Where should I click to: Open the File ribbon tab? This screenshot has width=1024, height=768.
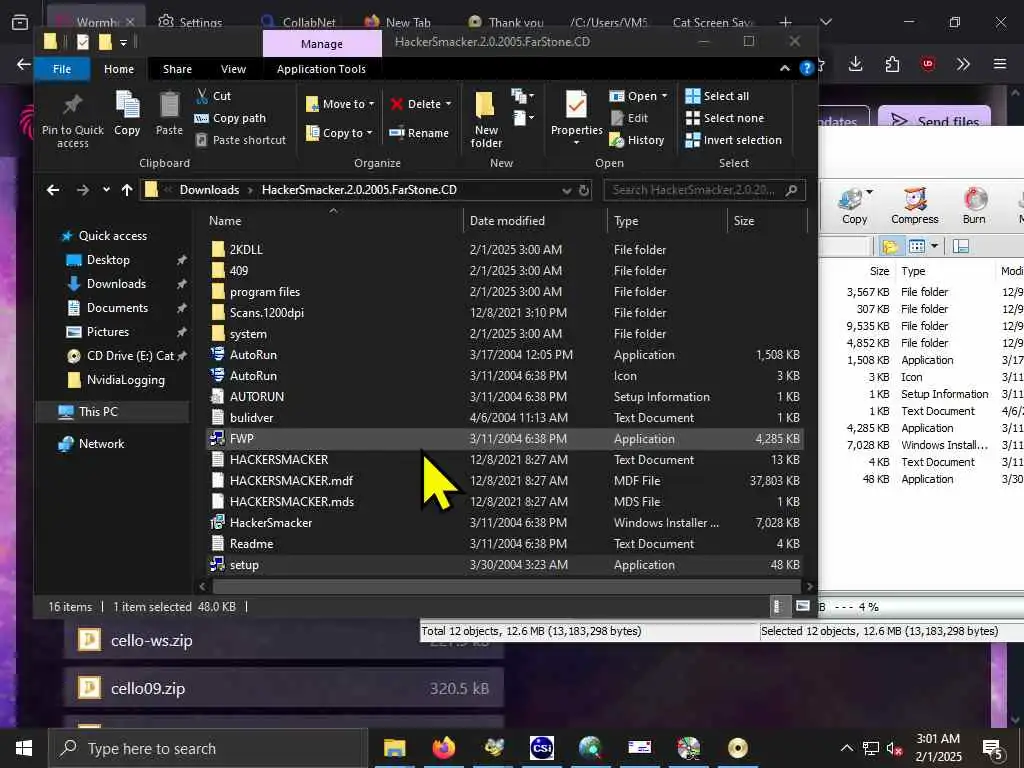62,69
